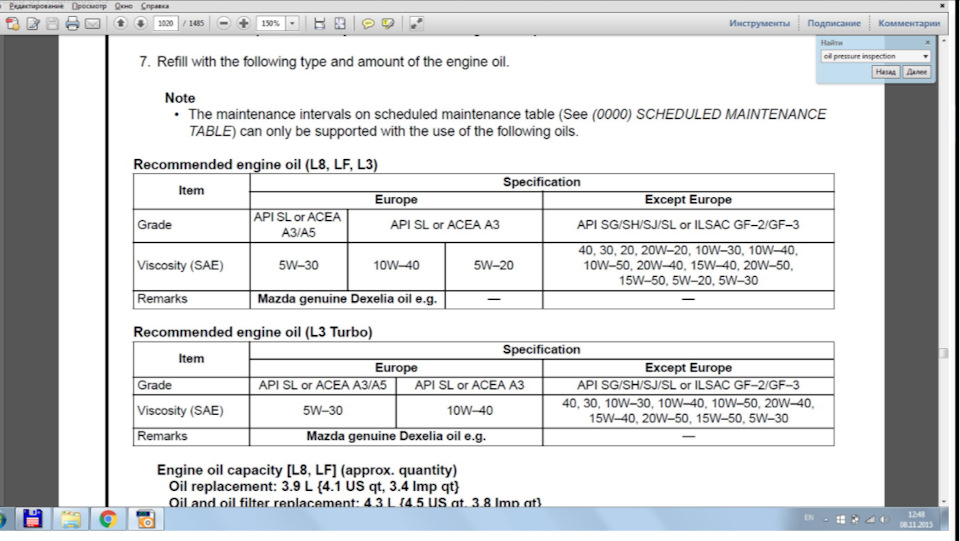Open the Справка menu
960x541 pixels.
(x=154, y=6)
